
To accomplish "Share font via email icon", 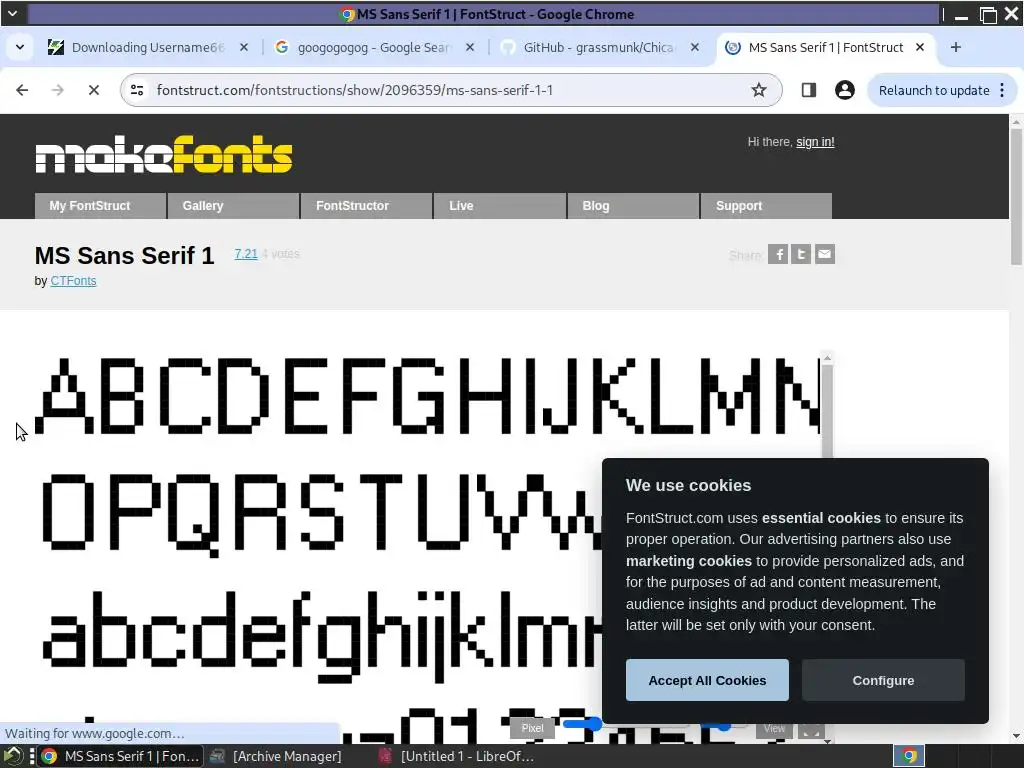I will [825, 254].
